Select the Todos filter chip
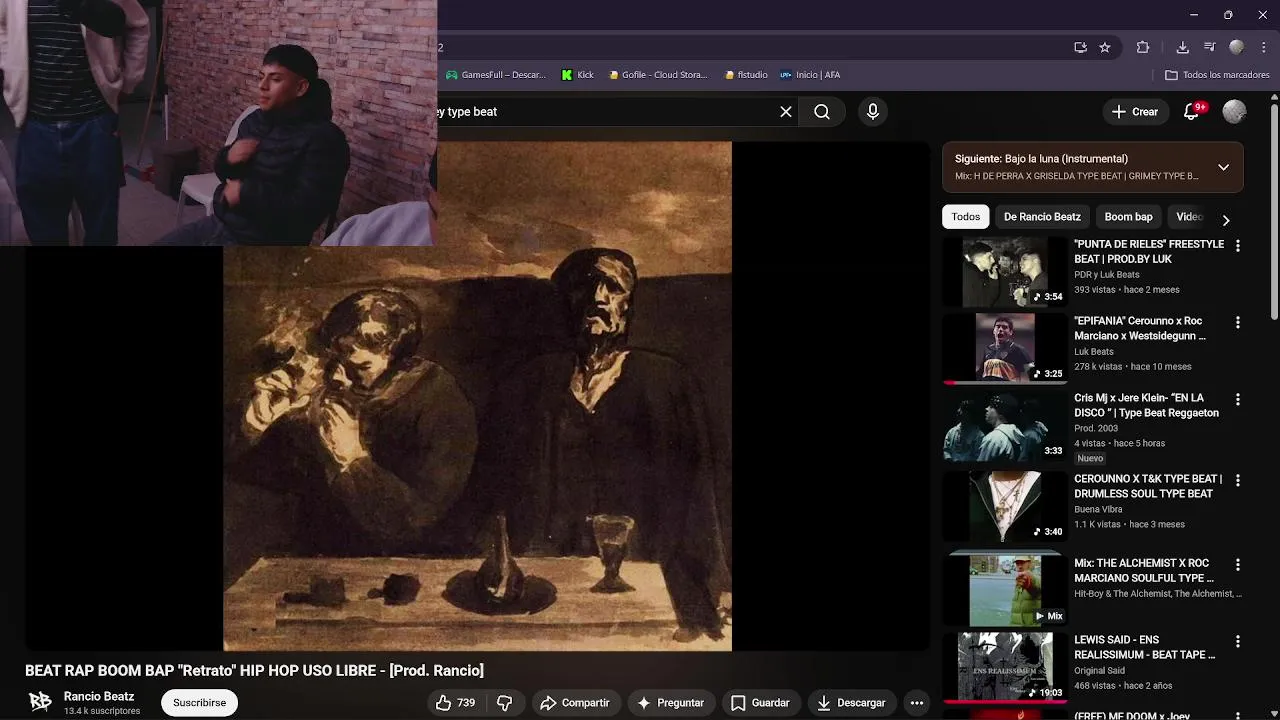Viewport: 1280px width, 720px height. (966, 217)
